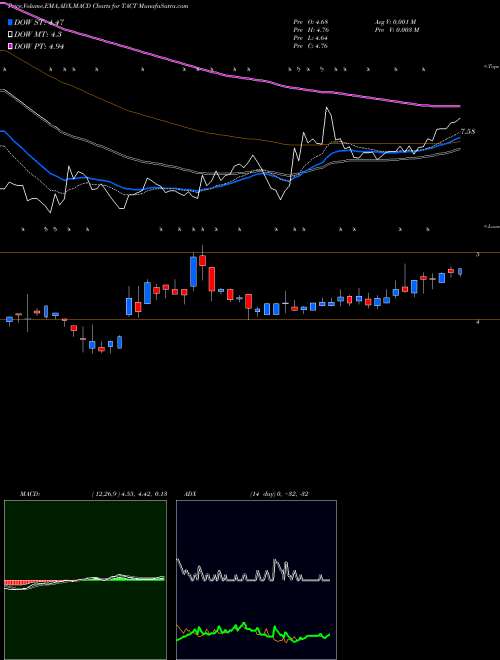Click the MACD panel title

pyautogui.click(x=30, y=493)
